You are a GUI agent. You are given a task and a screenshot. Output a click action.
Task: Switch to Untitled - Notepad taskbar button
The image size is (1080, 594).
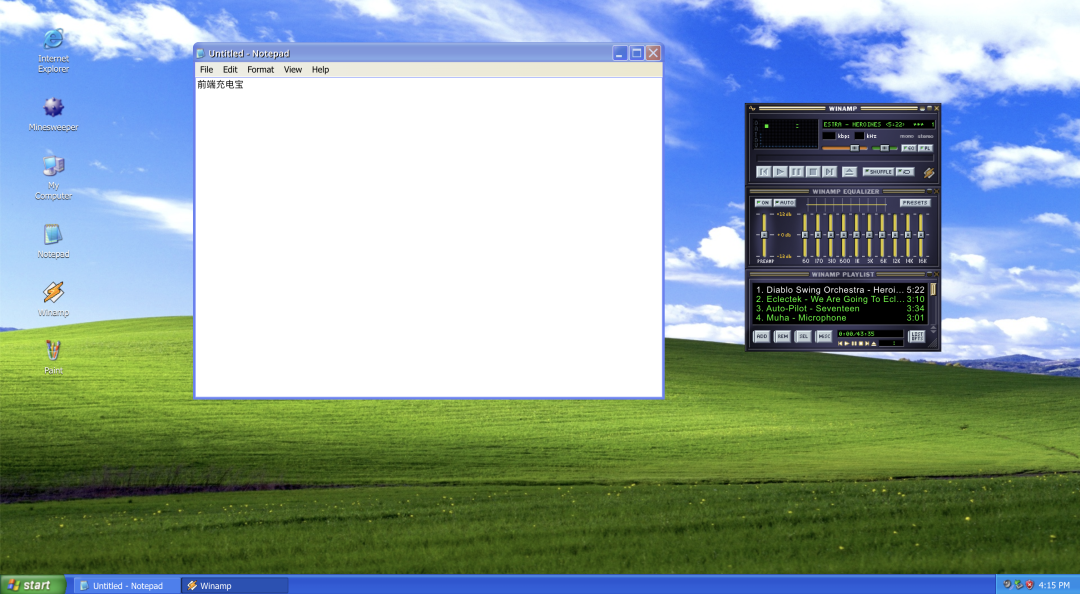coord(127,586)
